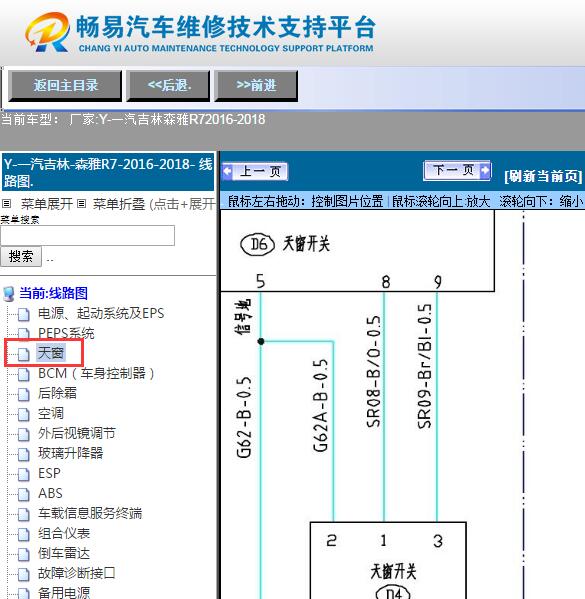Click the page icon beside 组合仪表
The image size is (585, 599).
pyautogui.click(x=24, y=534)
